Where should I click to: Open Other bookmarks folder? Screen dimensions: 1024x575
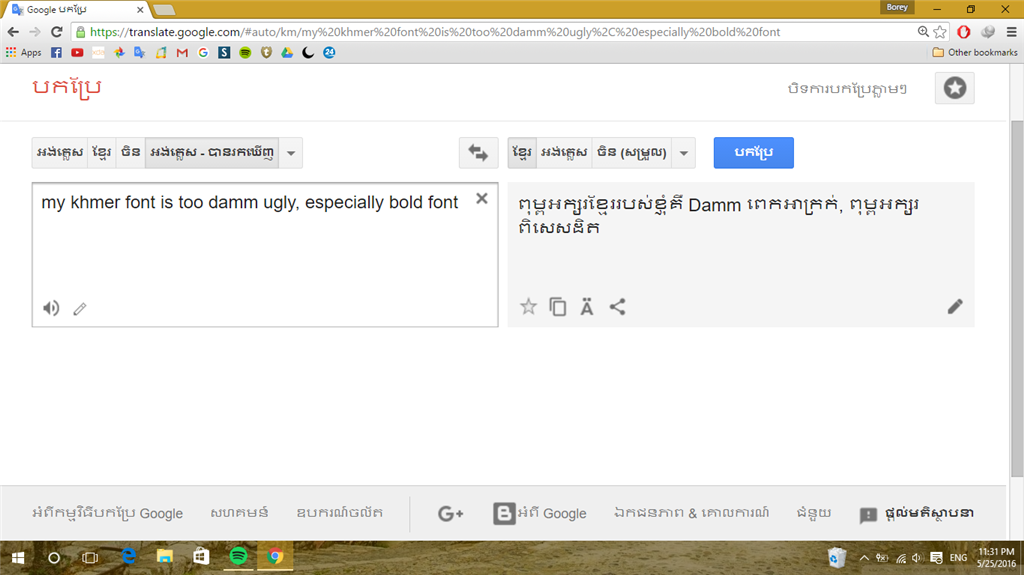click(974, 52)
